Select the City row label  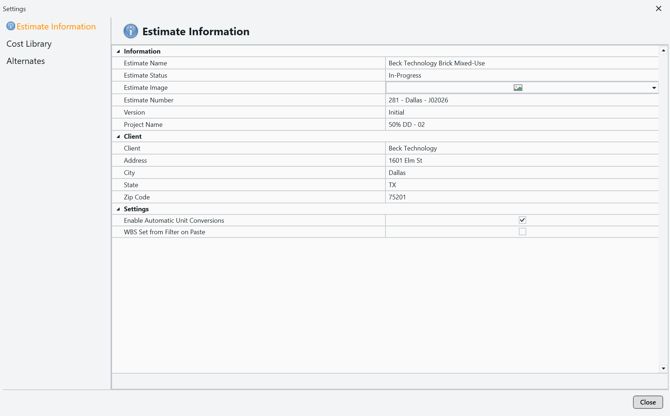(x=129, y=173)
